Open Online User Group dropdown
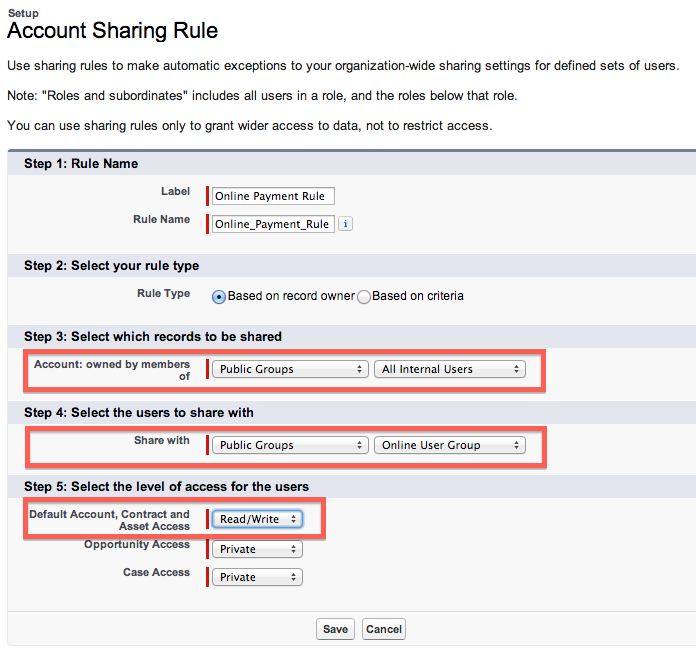The width and height of the screenshot is (696, 650). point(450,445)
